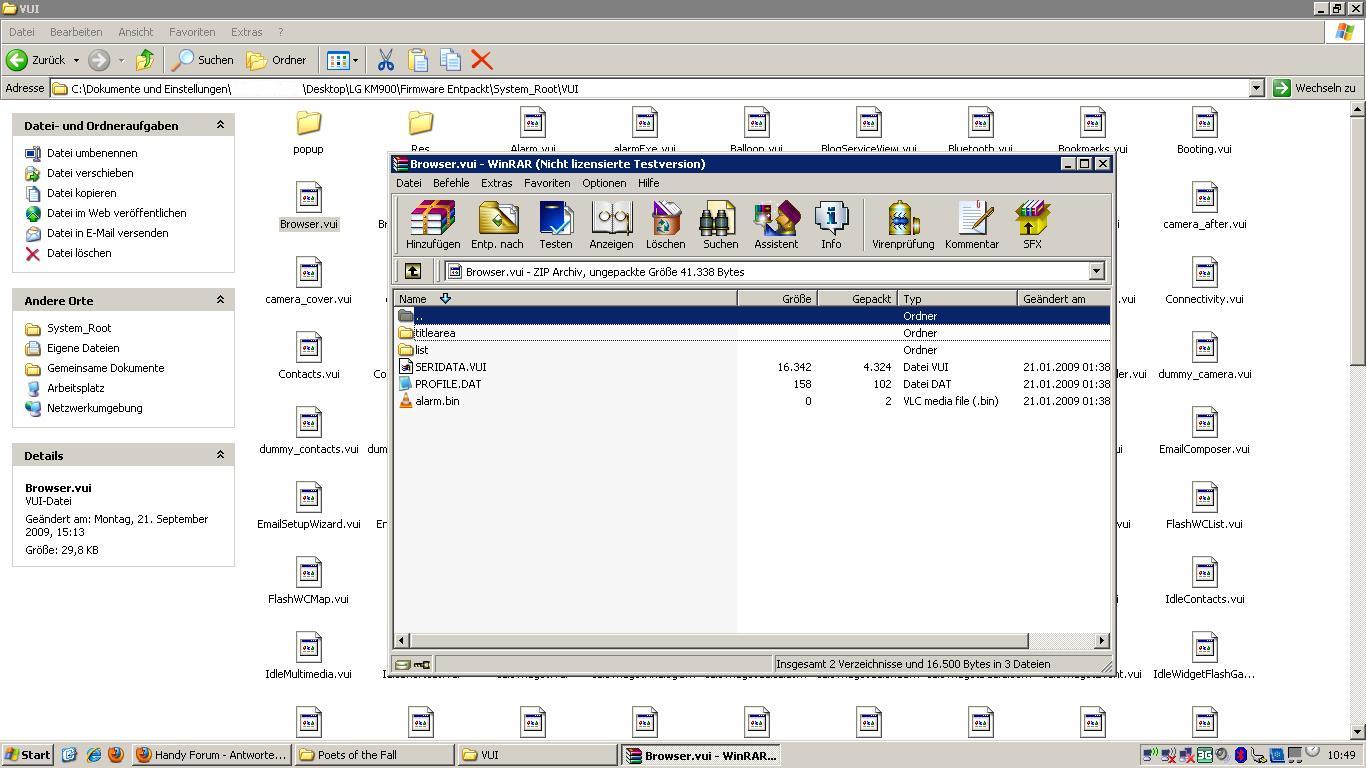The width and height of the screenshot is (1366, 768).
Task: Click Explorer Zurück back button
Action: pyautogui.click(x=36, y=60)
